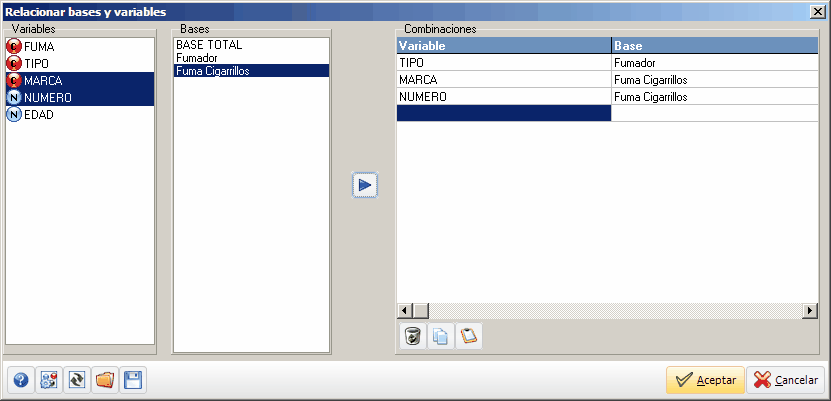831x401 pixels.
Task: Click the blue arrow to add combination
Action: point(365,185)
